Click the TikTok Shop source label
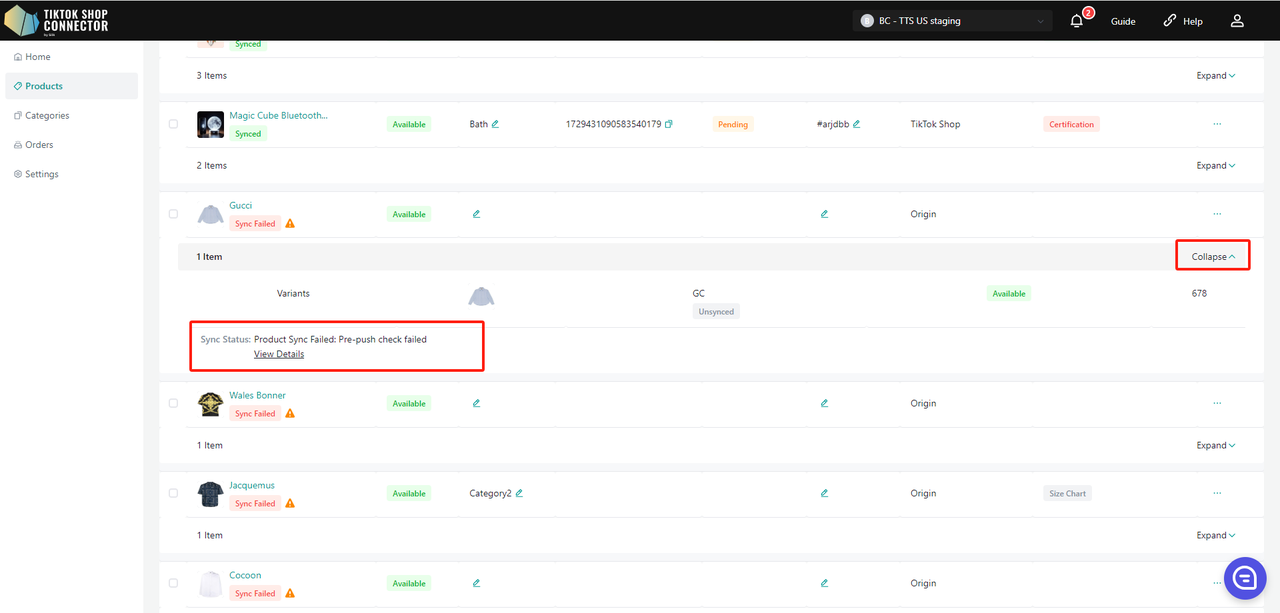 click(x=935, y=124)
